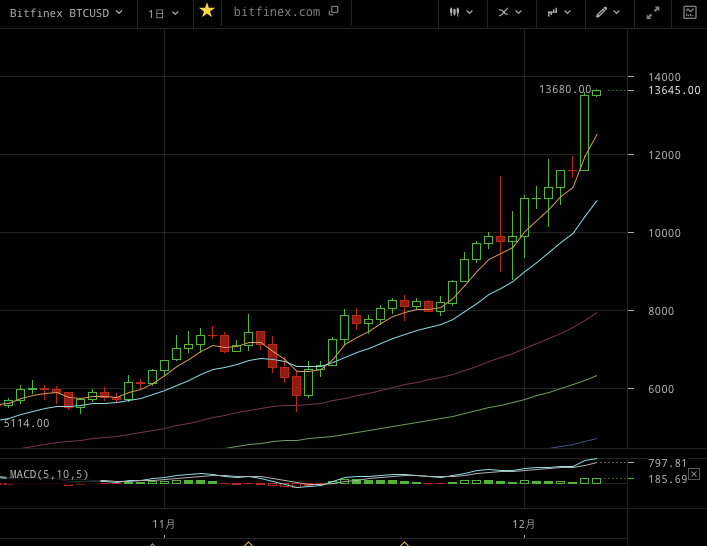This screenshot has height=546, width=707.
Task: Click the 13645.00 current price label
Action: pyautogui.click(x=674, y=90)
